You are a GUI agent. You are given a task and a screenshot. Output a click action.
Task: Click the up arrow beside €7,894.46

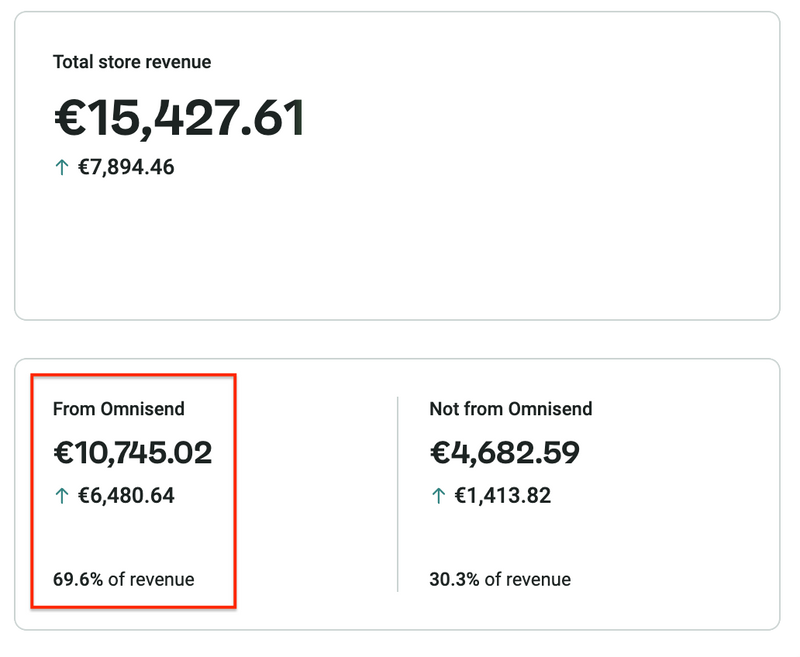point(61,168)
